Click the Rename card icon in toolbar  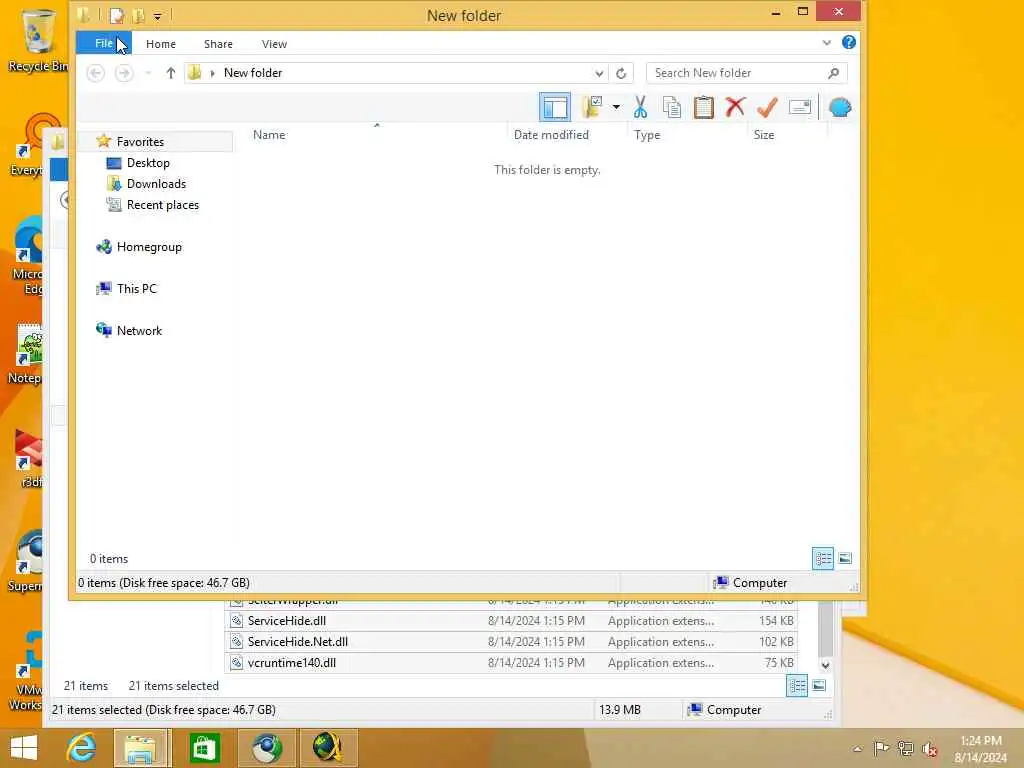(799, 106)
